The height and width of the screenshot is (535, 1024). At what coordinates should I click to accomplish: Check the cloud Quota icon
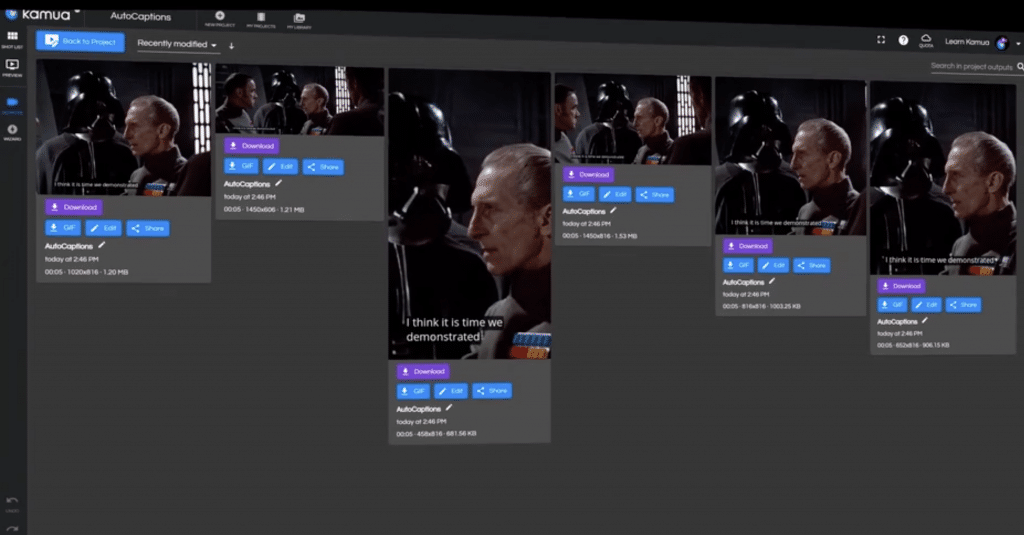(x=926, y=41)
